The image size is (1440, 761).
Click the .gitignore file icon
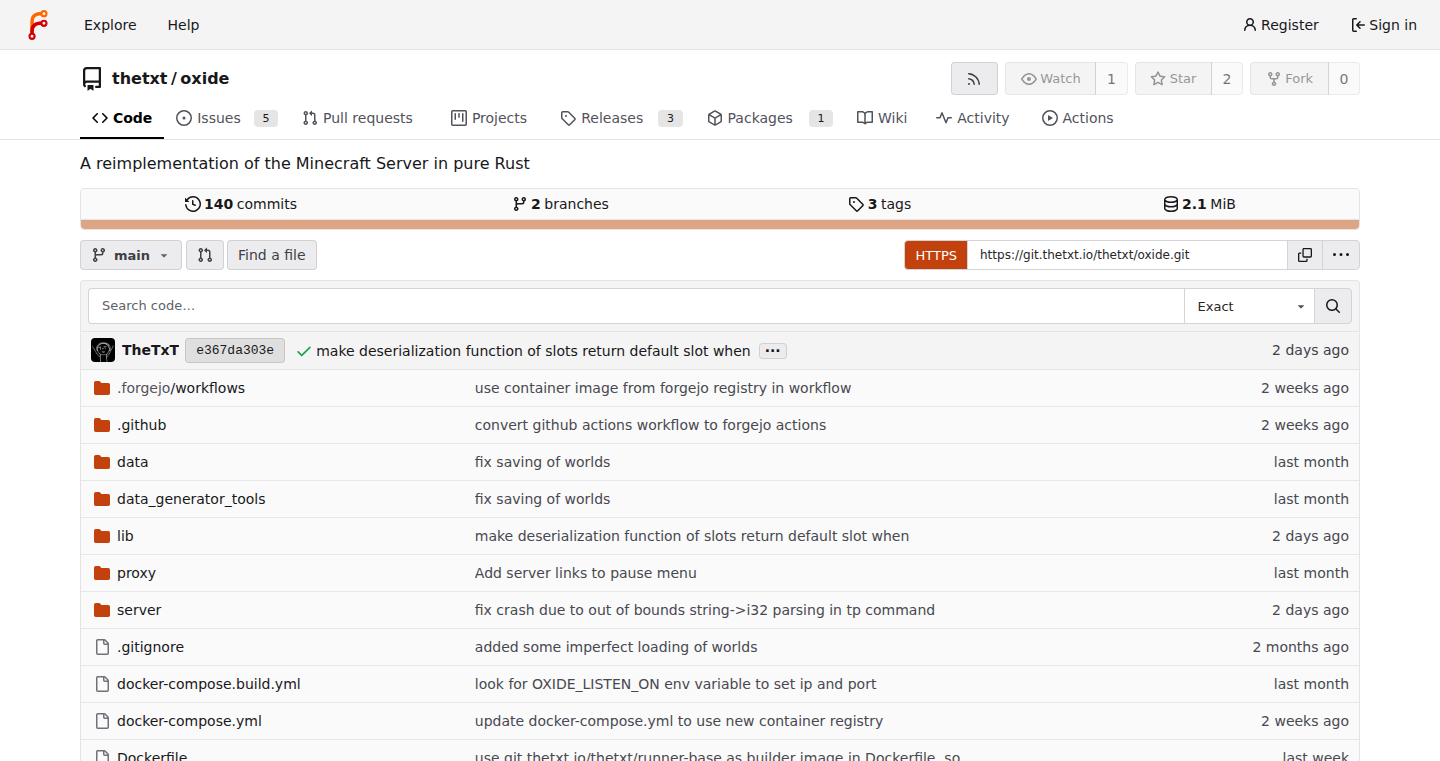click(102, 647)
